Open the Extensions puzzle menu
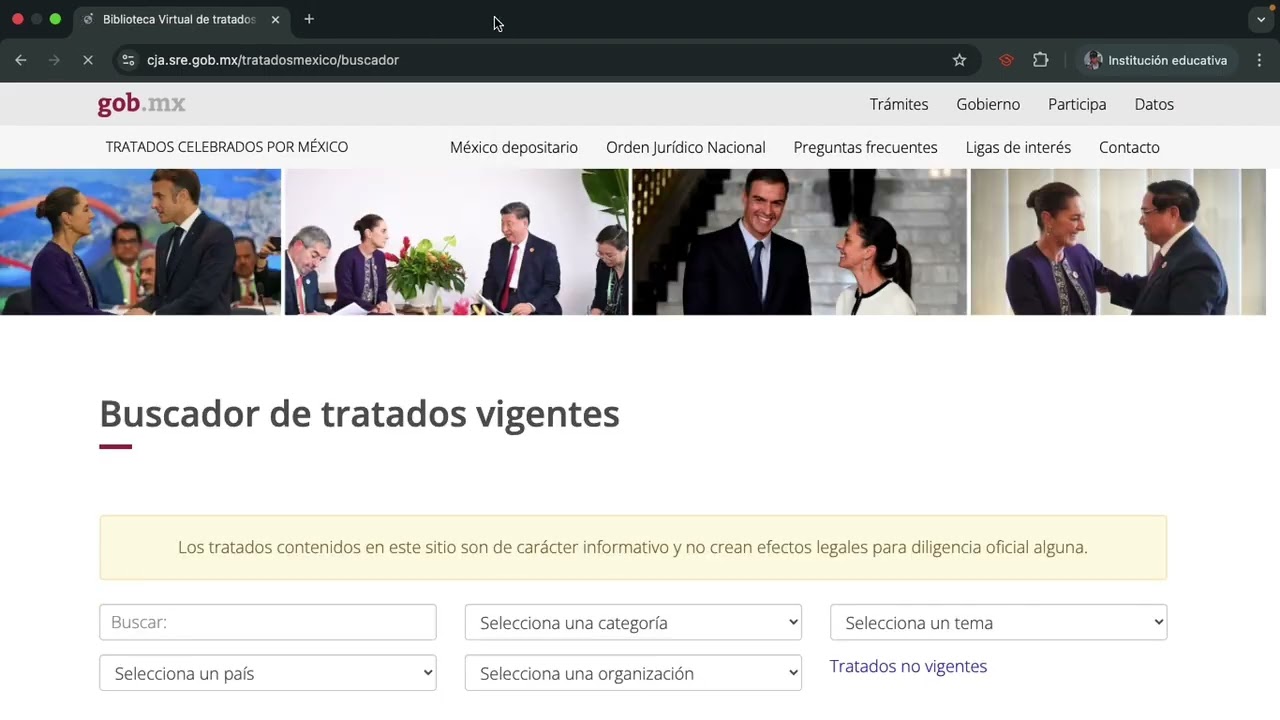The image size is (1280, 720). [1040, 60]
